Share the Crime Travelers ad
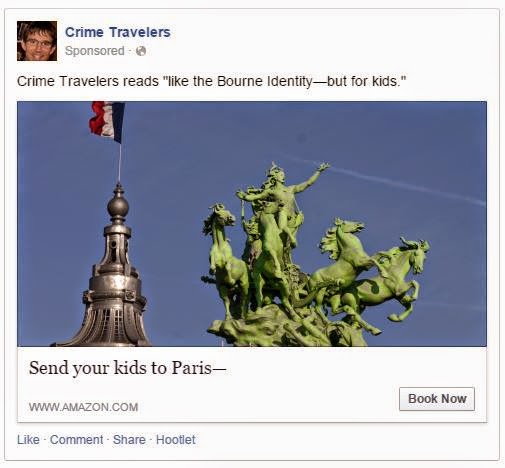 click(x=129, y=440)
